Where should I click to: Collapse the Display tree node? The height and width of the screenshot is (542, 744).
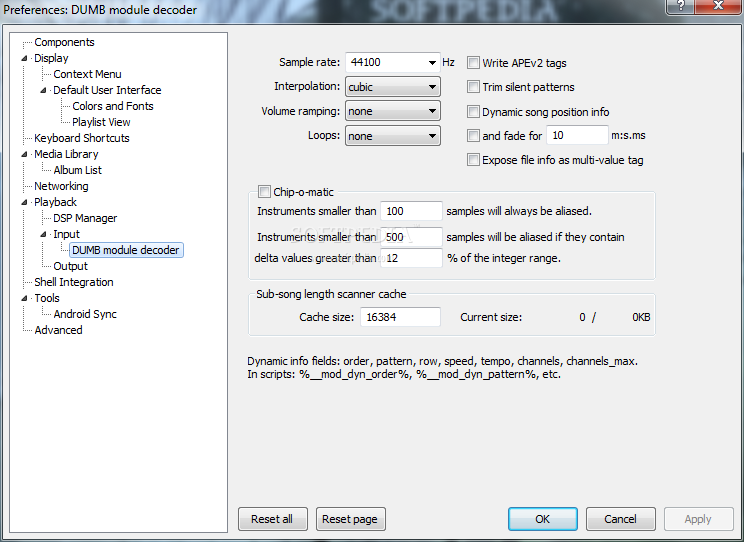[25, 58]
